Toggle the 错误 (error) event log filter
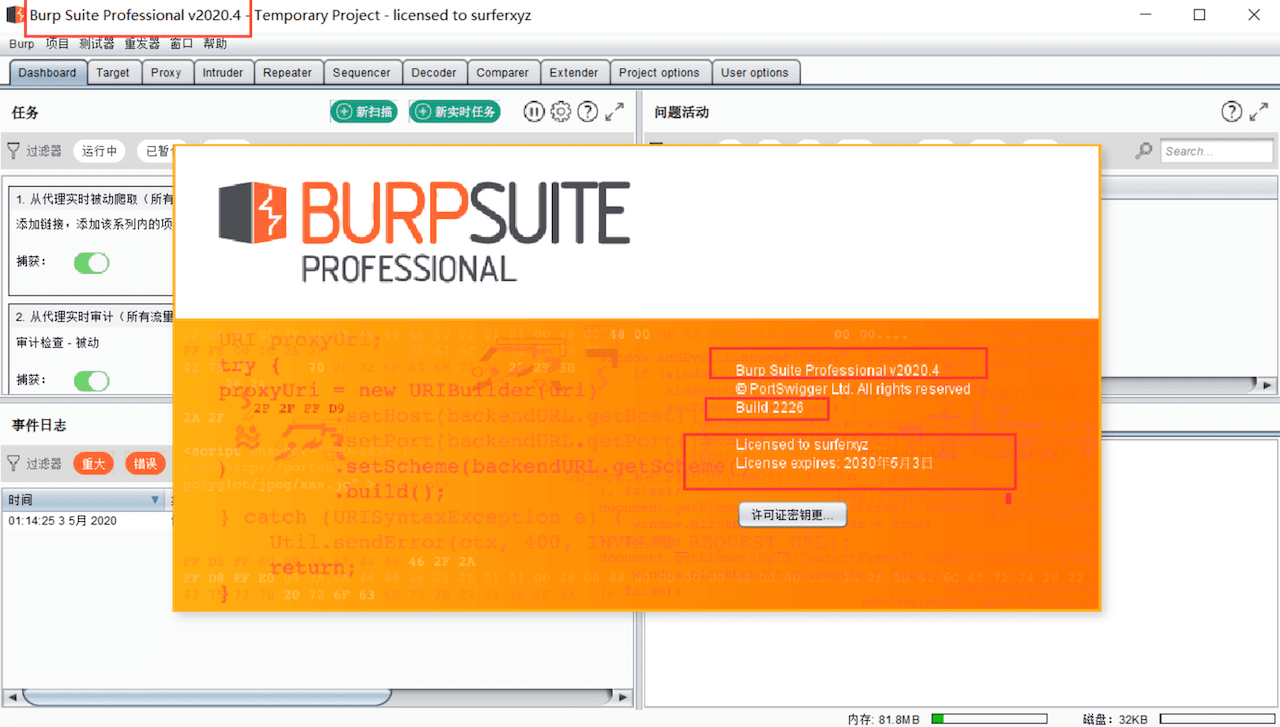This screenshot has width=1280, height=727. [146, 463]
